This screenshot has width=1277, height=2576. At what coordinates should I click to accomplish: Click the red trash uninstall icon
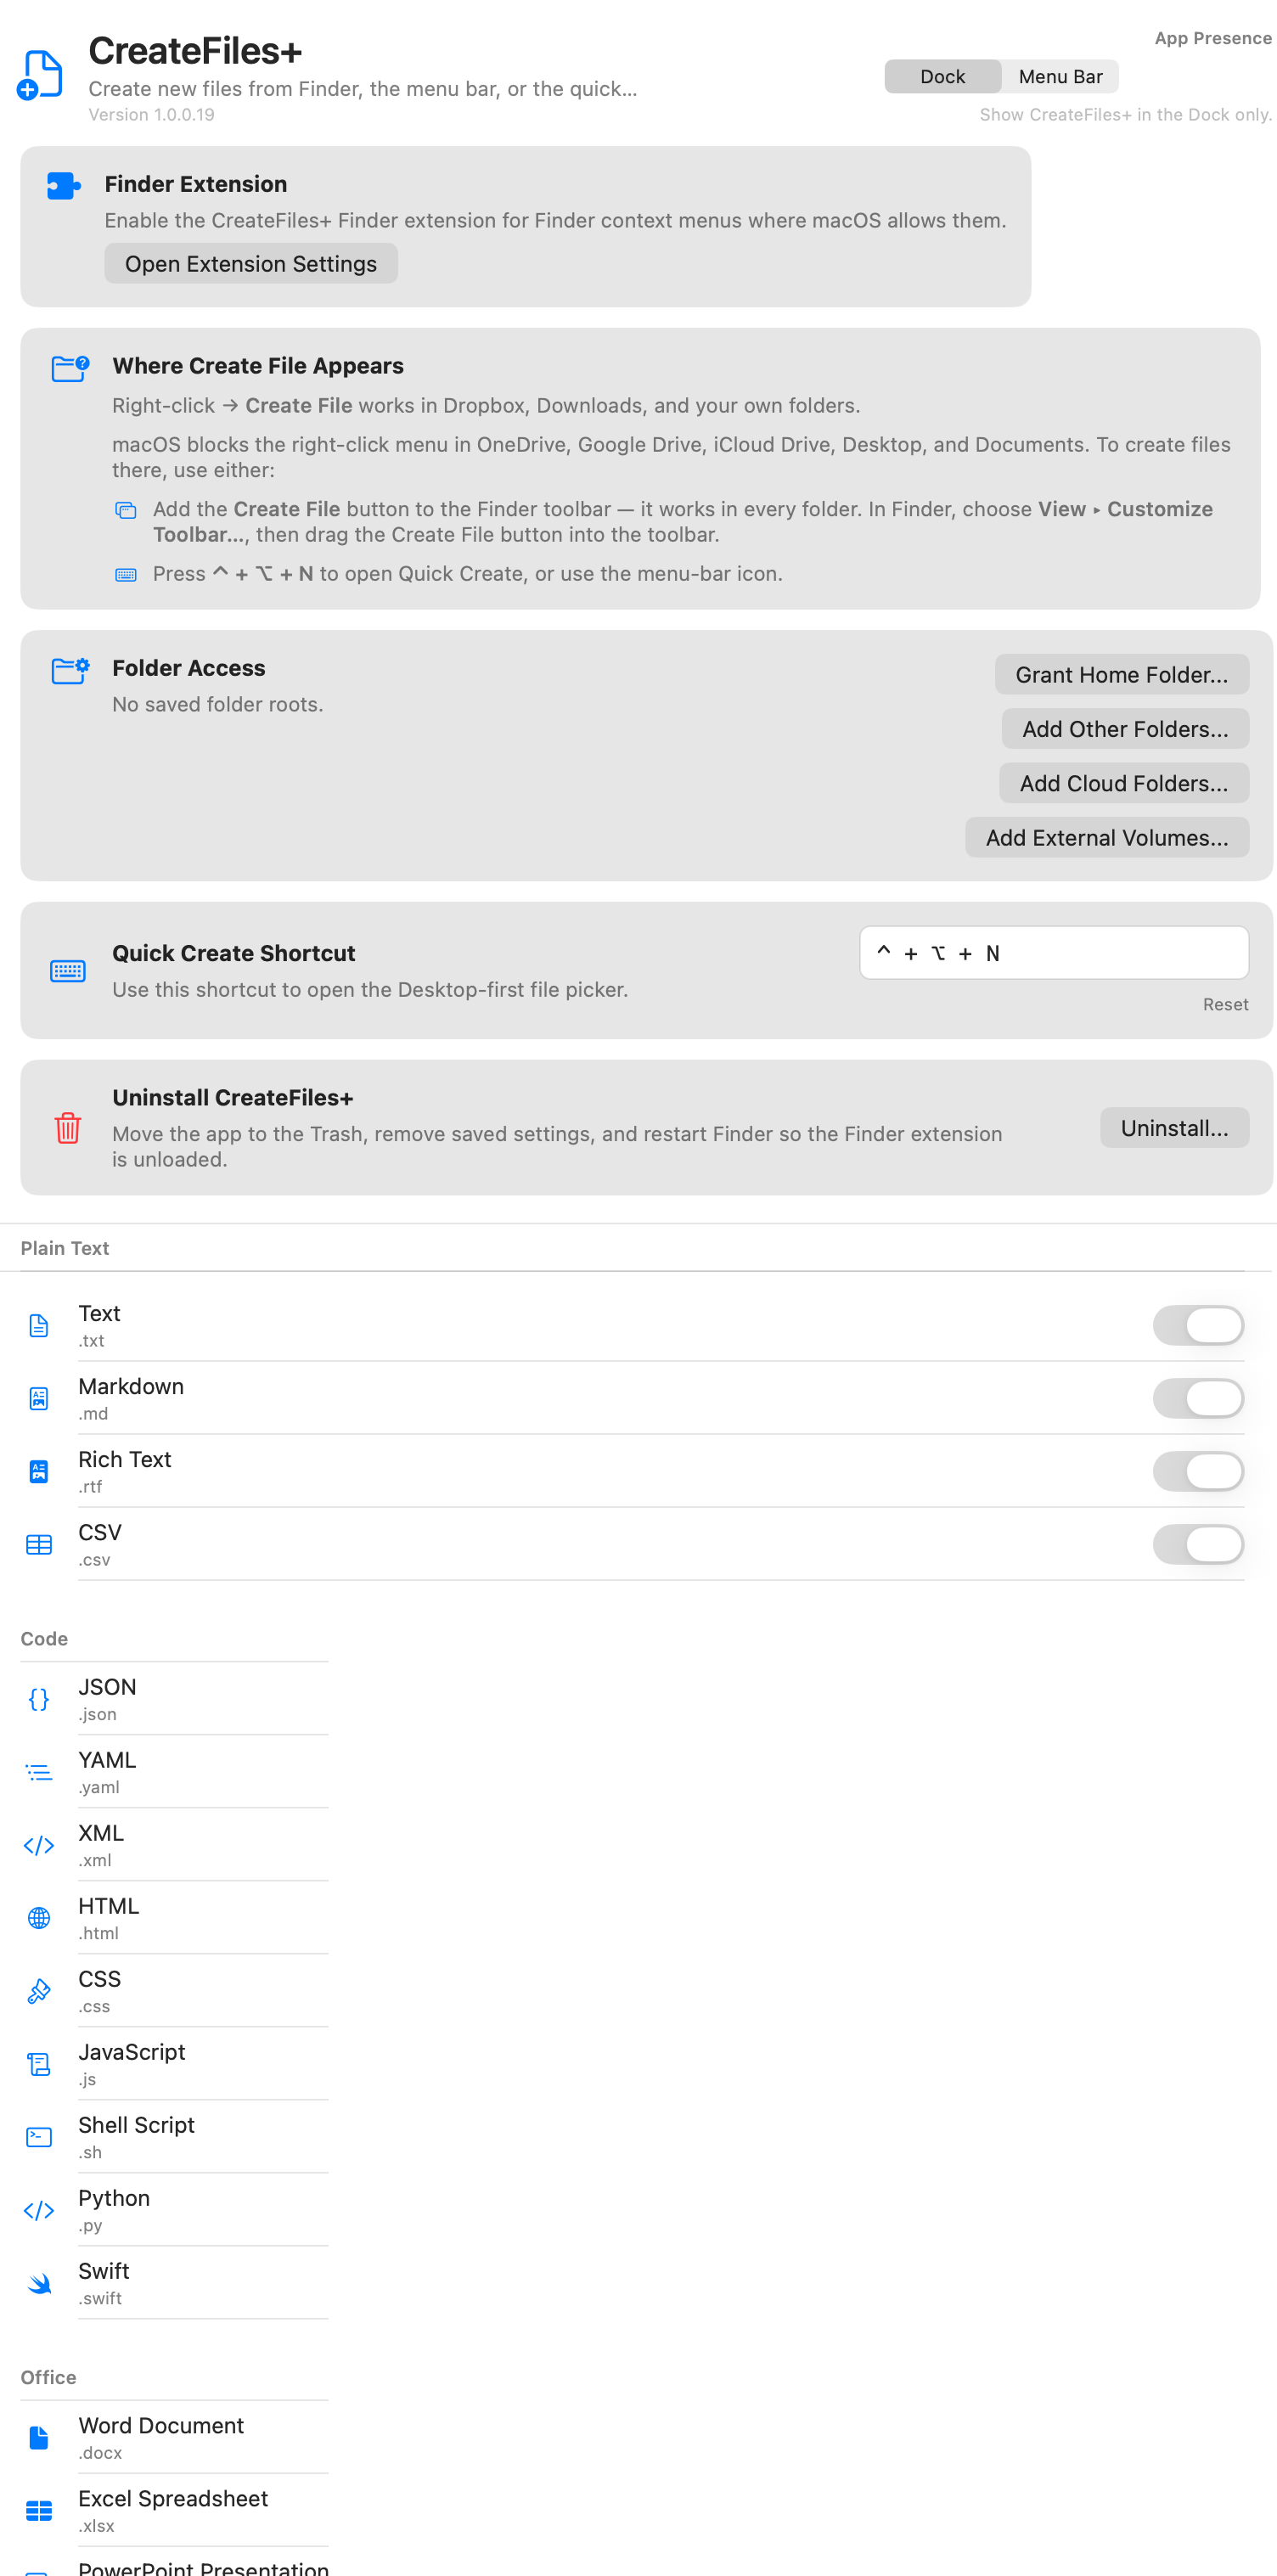[68, 1127]
